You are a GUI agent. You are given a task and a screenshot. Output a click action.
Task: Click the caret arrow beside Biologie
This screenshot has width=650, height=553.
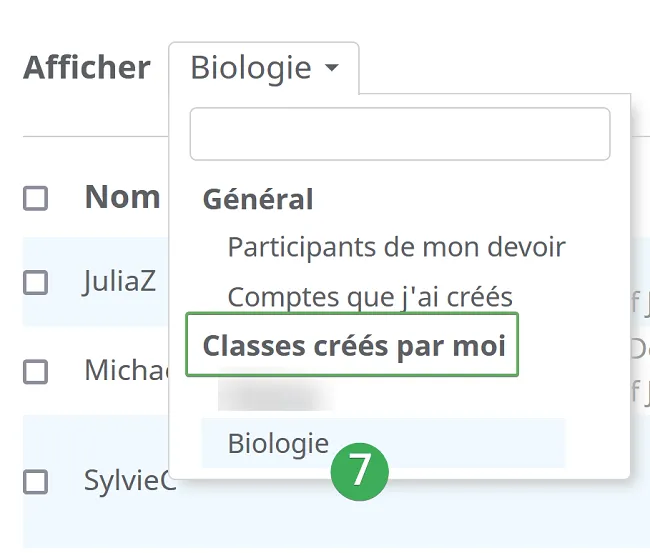coord(332,67)
